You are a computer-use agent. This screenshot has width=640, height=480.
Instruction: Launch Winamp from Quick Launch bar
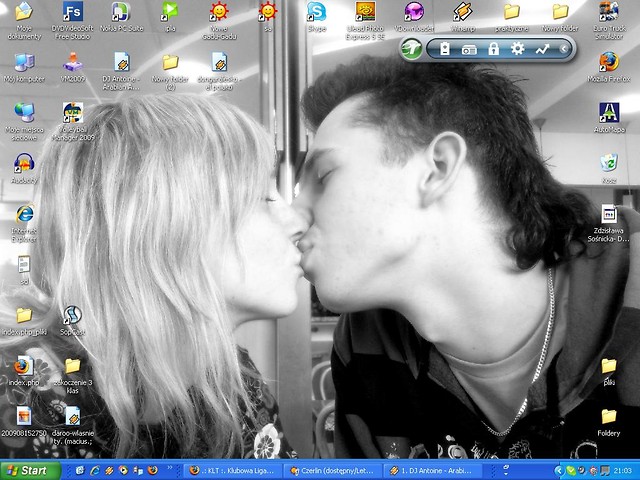109,471
